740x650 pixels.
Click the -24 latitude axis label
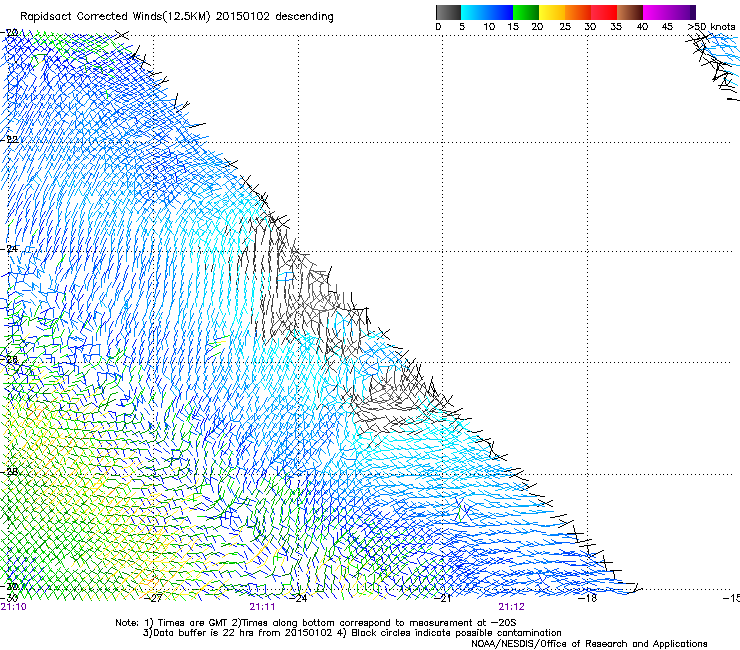(10, 249)
